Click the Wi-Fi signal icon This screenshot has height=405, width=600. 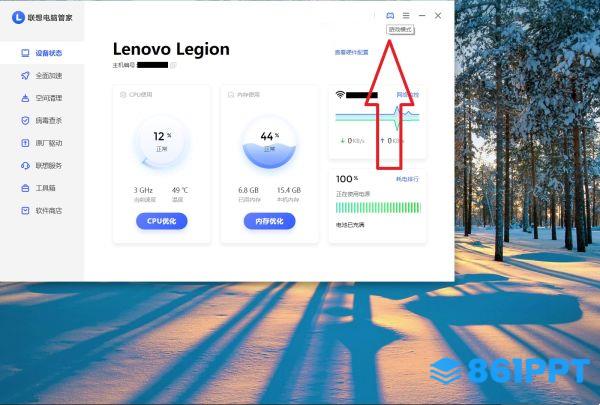(340, 95)
